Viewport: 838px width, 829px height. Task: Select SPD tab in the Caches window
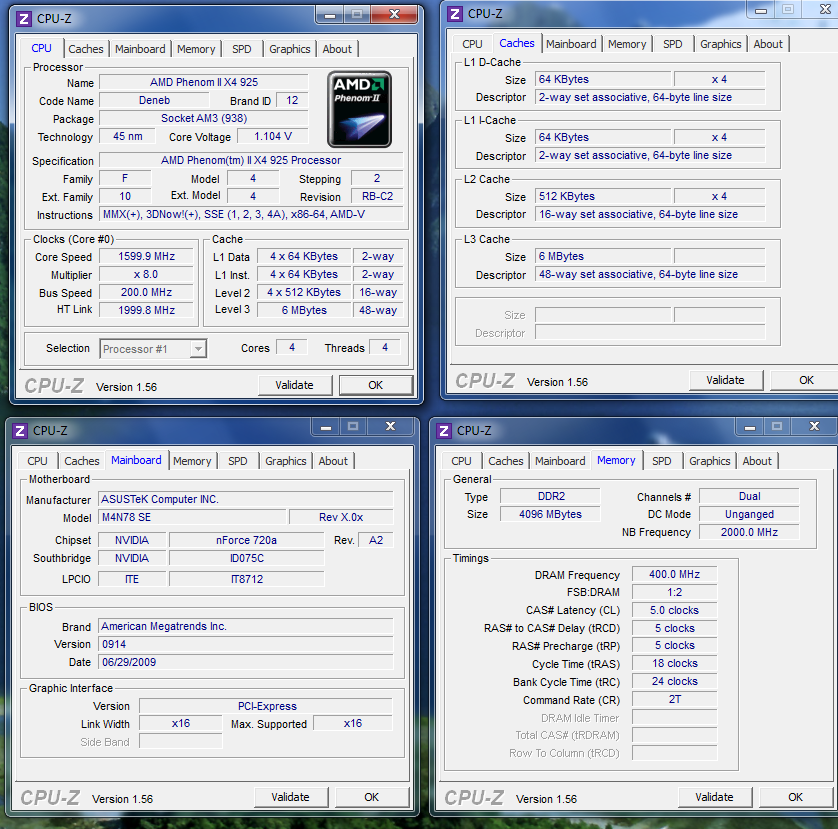click(673, 44)
